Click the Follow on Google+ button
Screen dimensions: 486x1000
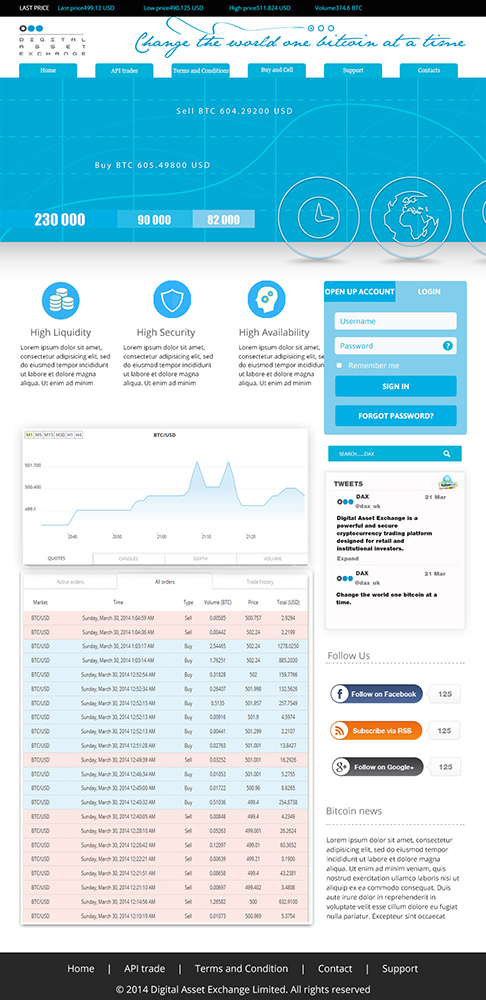(x=378, y=767)
